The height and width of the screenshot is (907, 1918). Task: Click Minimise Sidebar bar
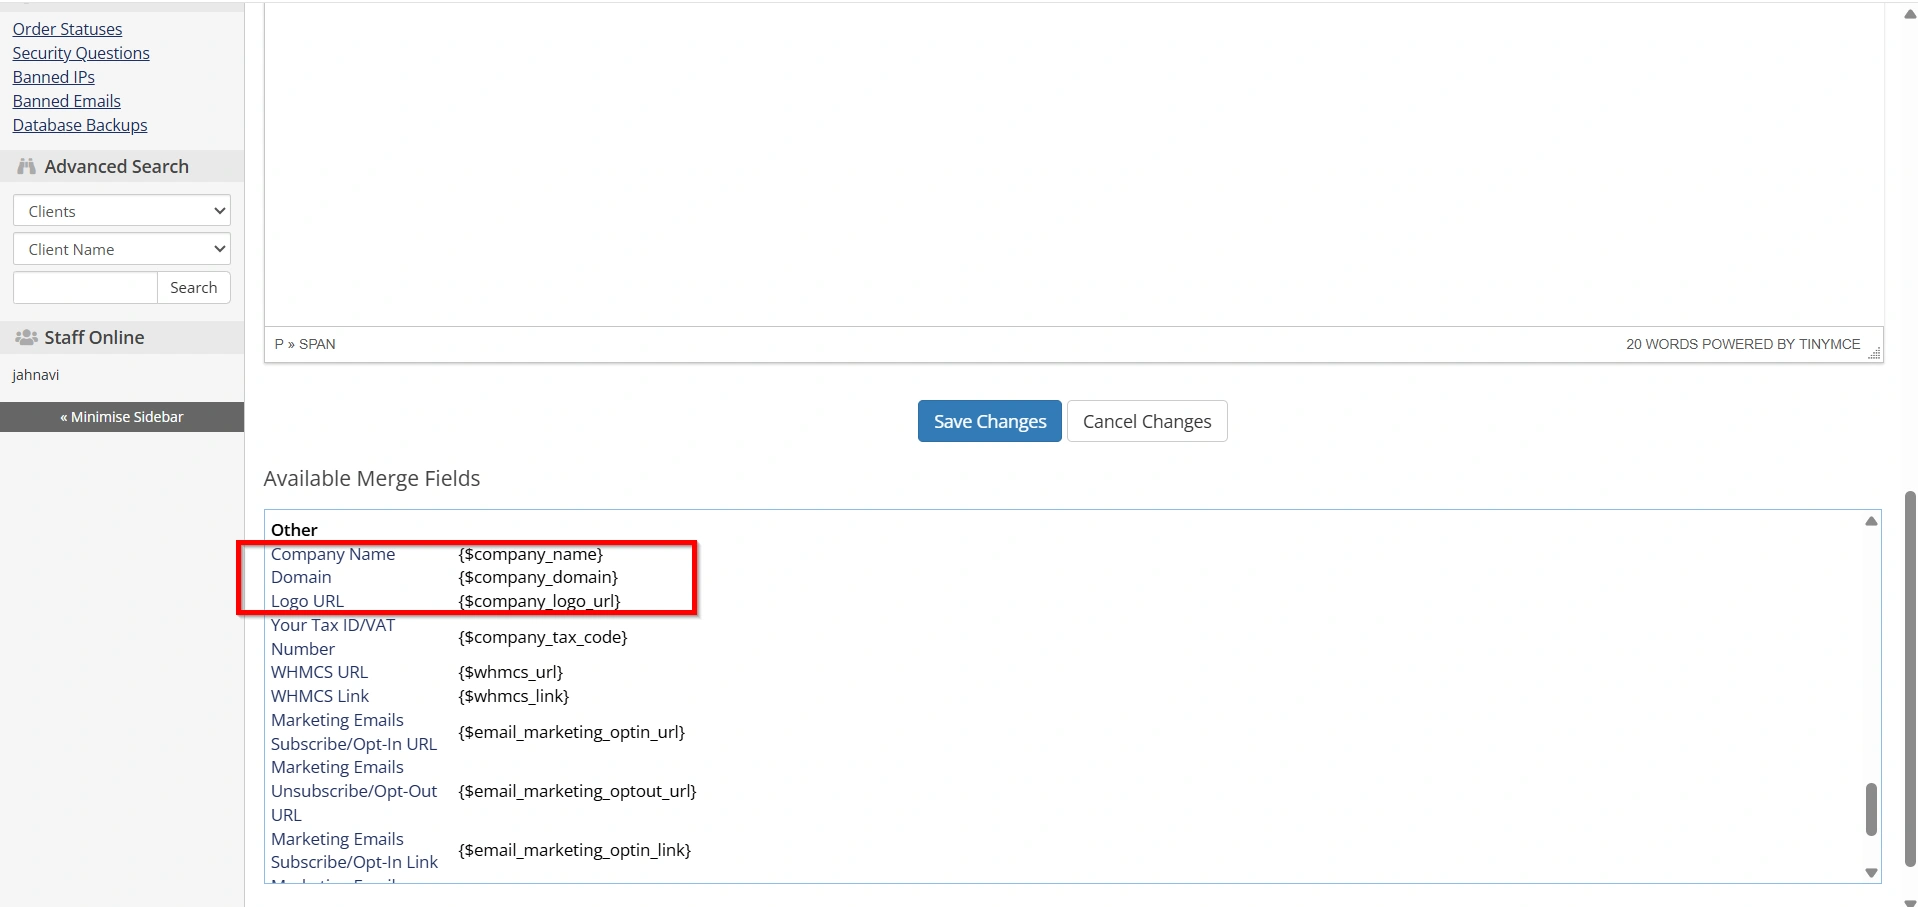[x=122, y=417]
